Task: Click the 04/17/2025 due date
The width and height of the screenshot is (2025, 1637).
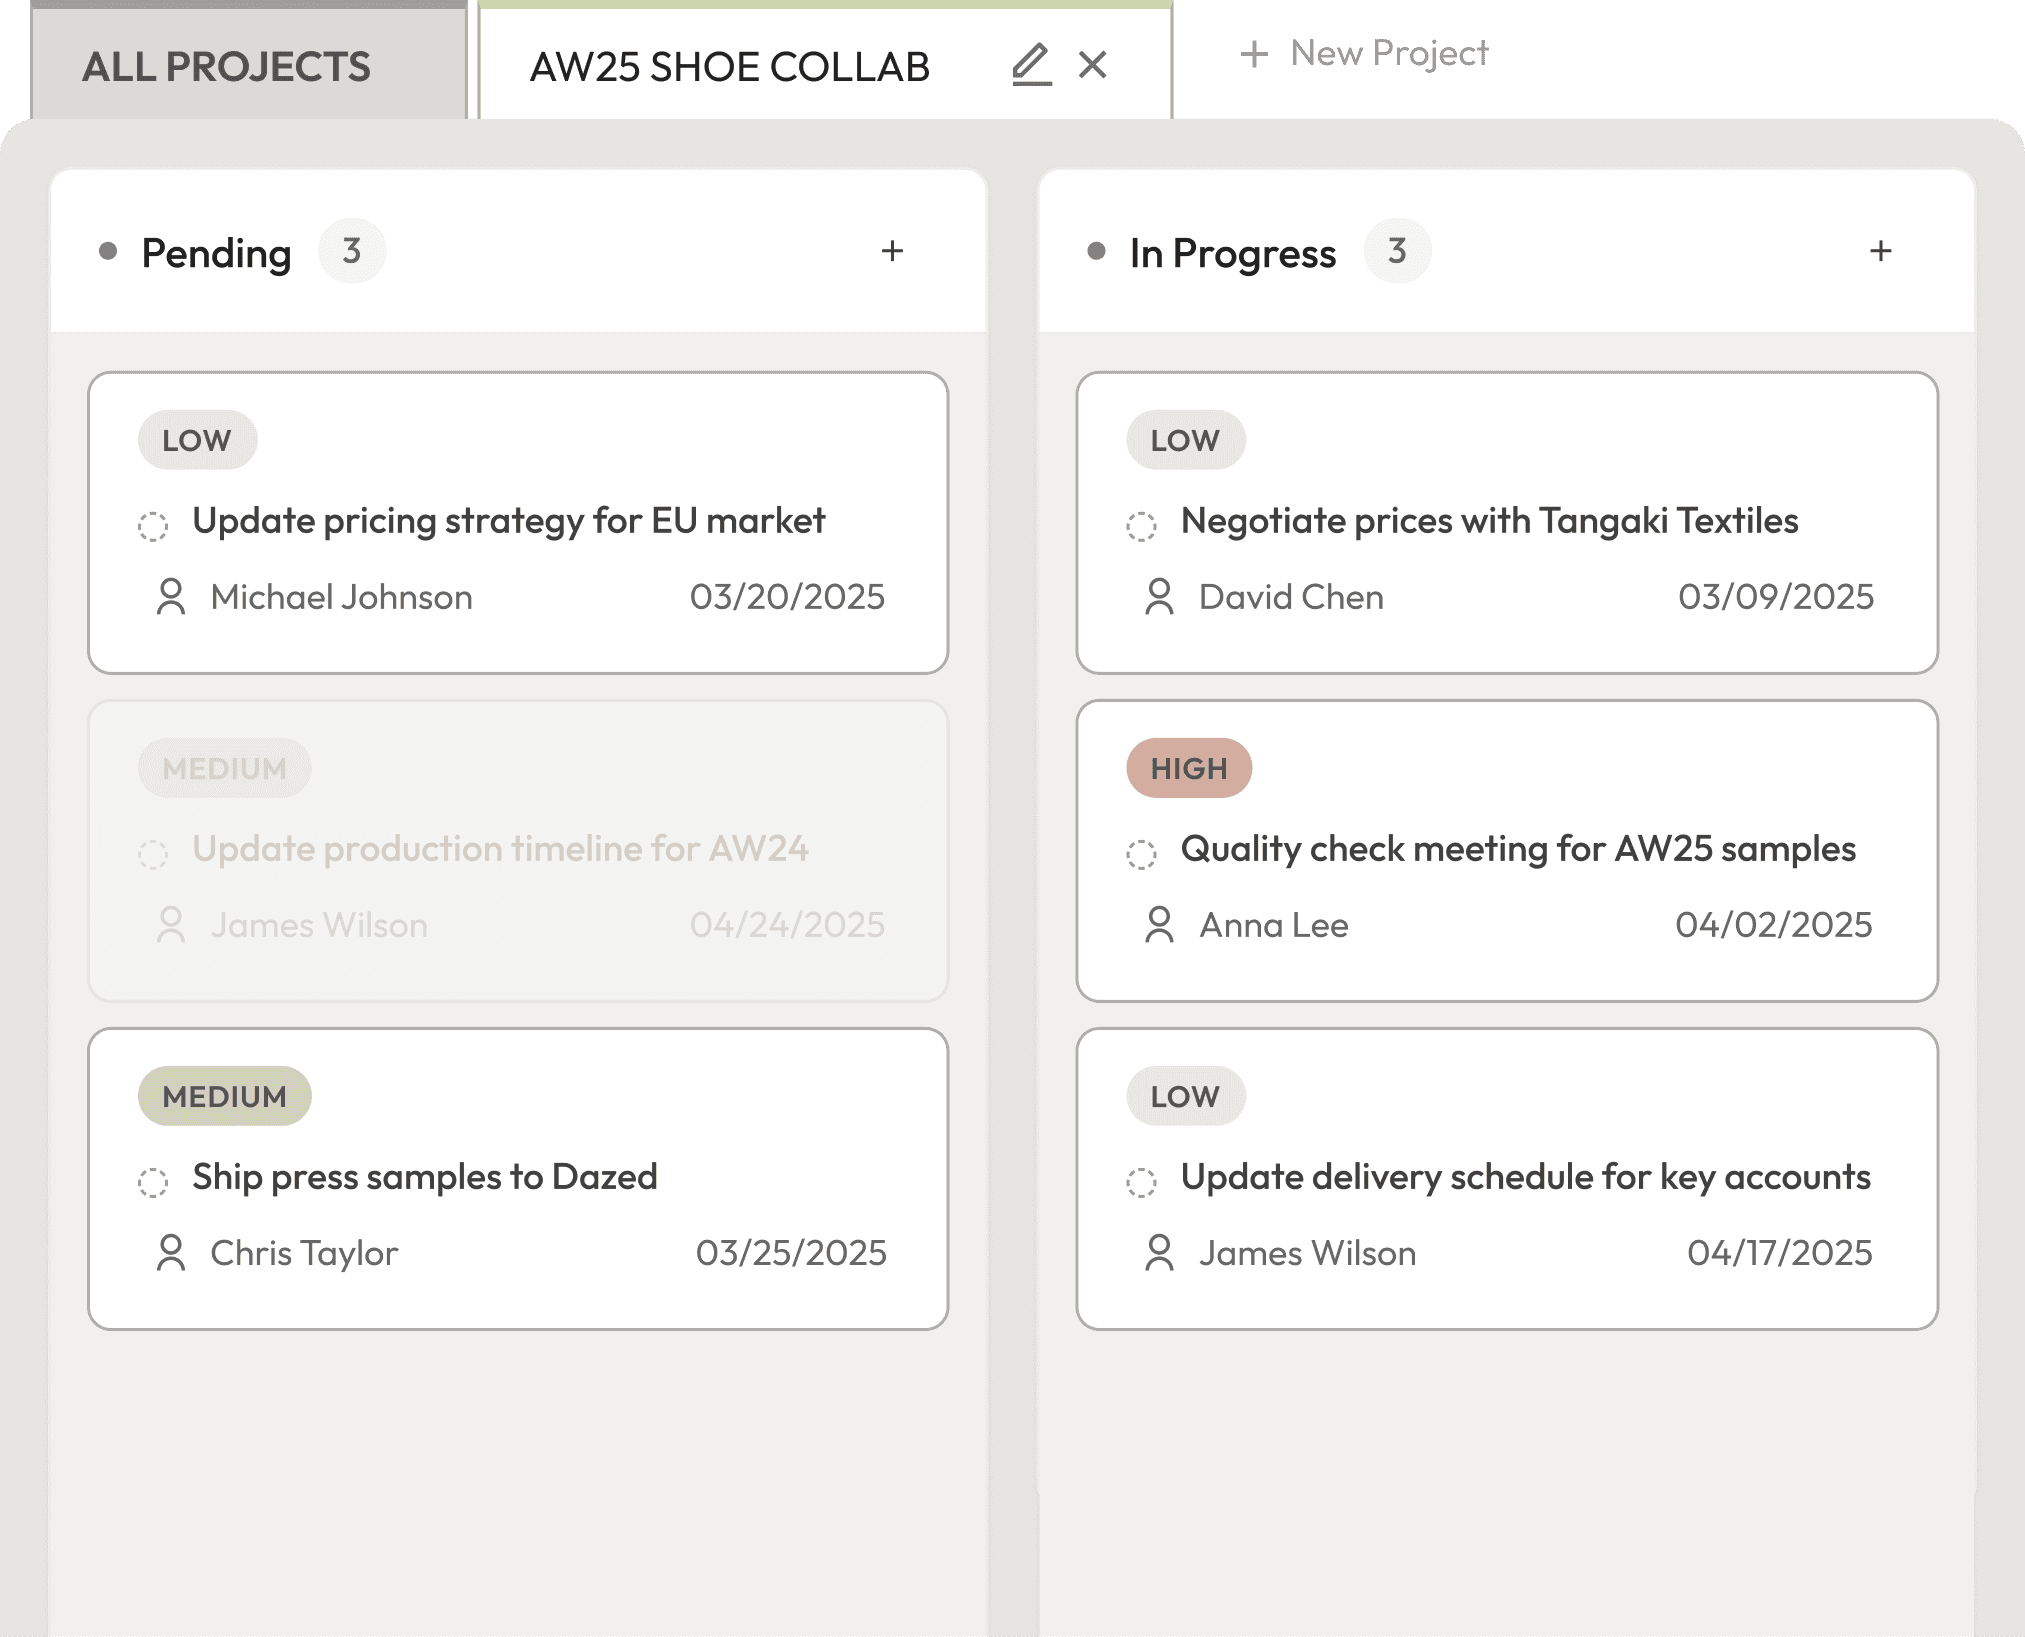Action: (1779, 1253)
